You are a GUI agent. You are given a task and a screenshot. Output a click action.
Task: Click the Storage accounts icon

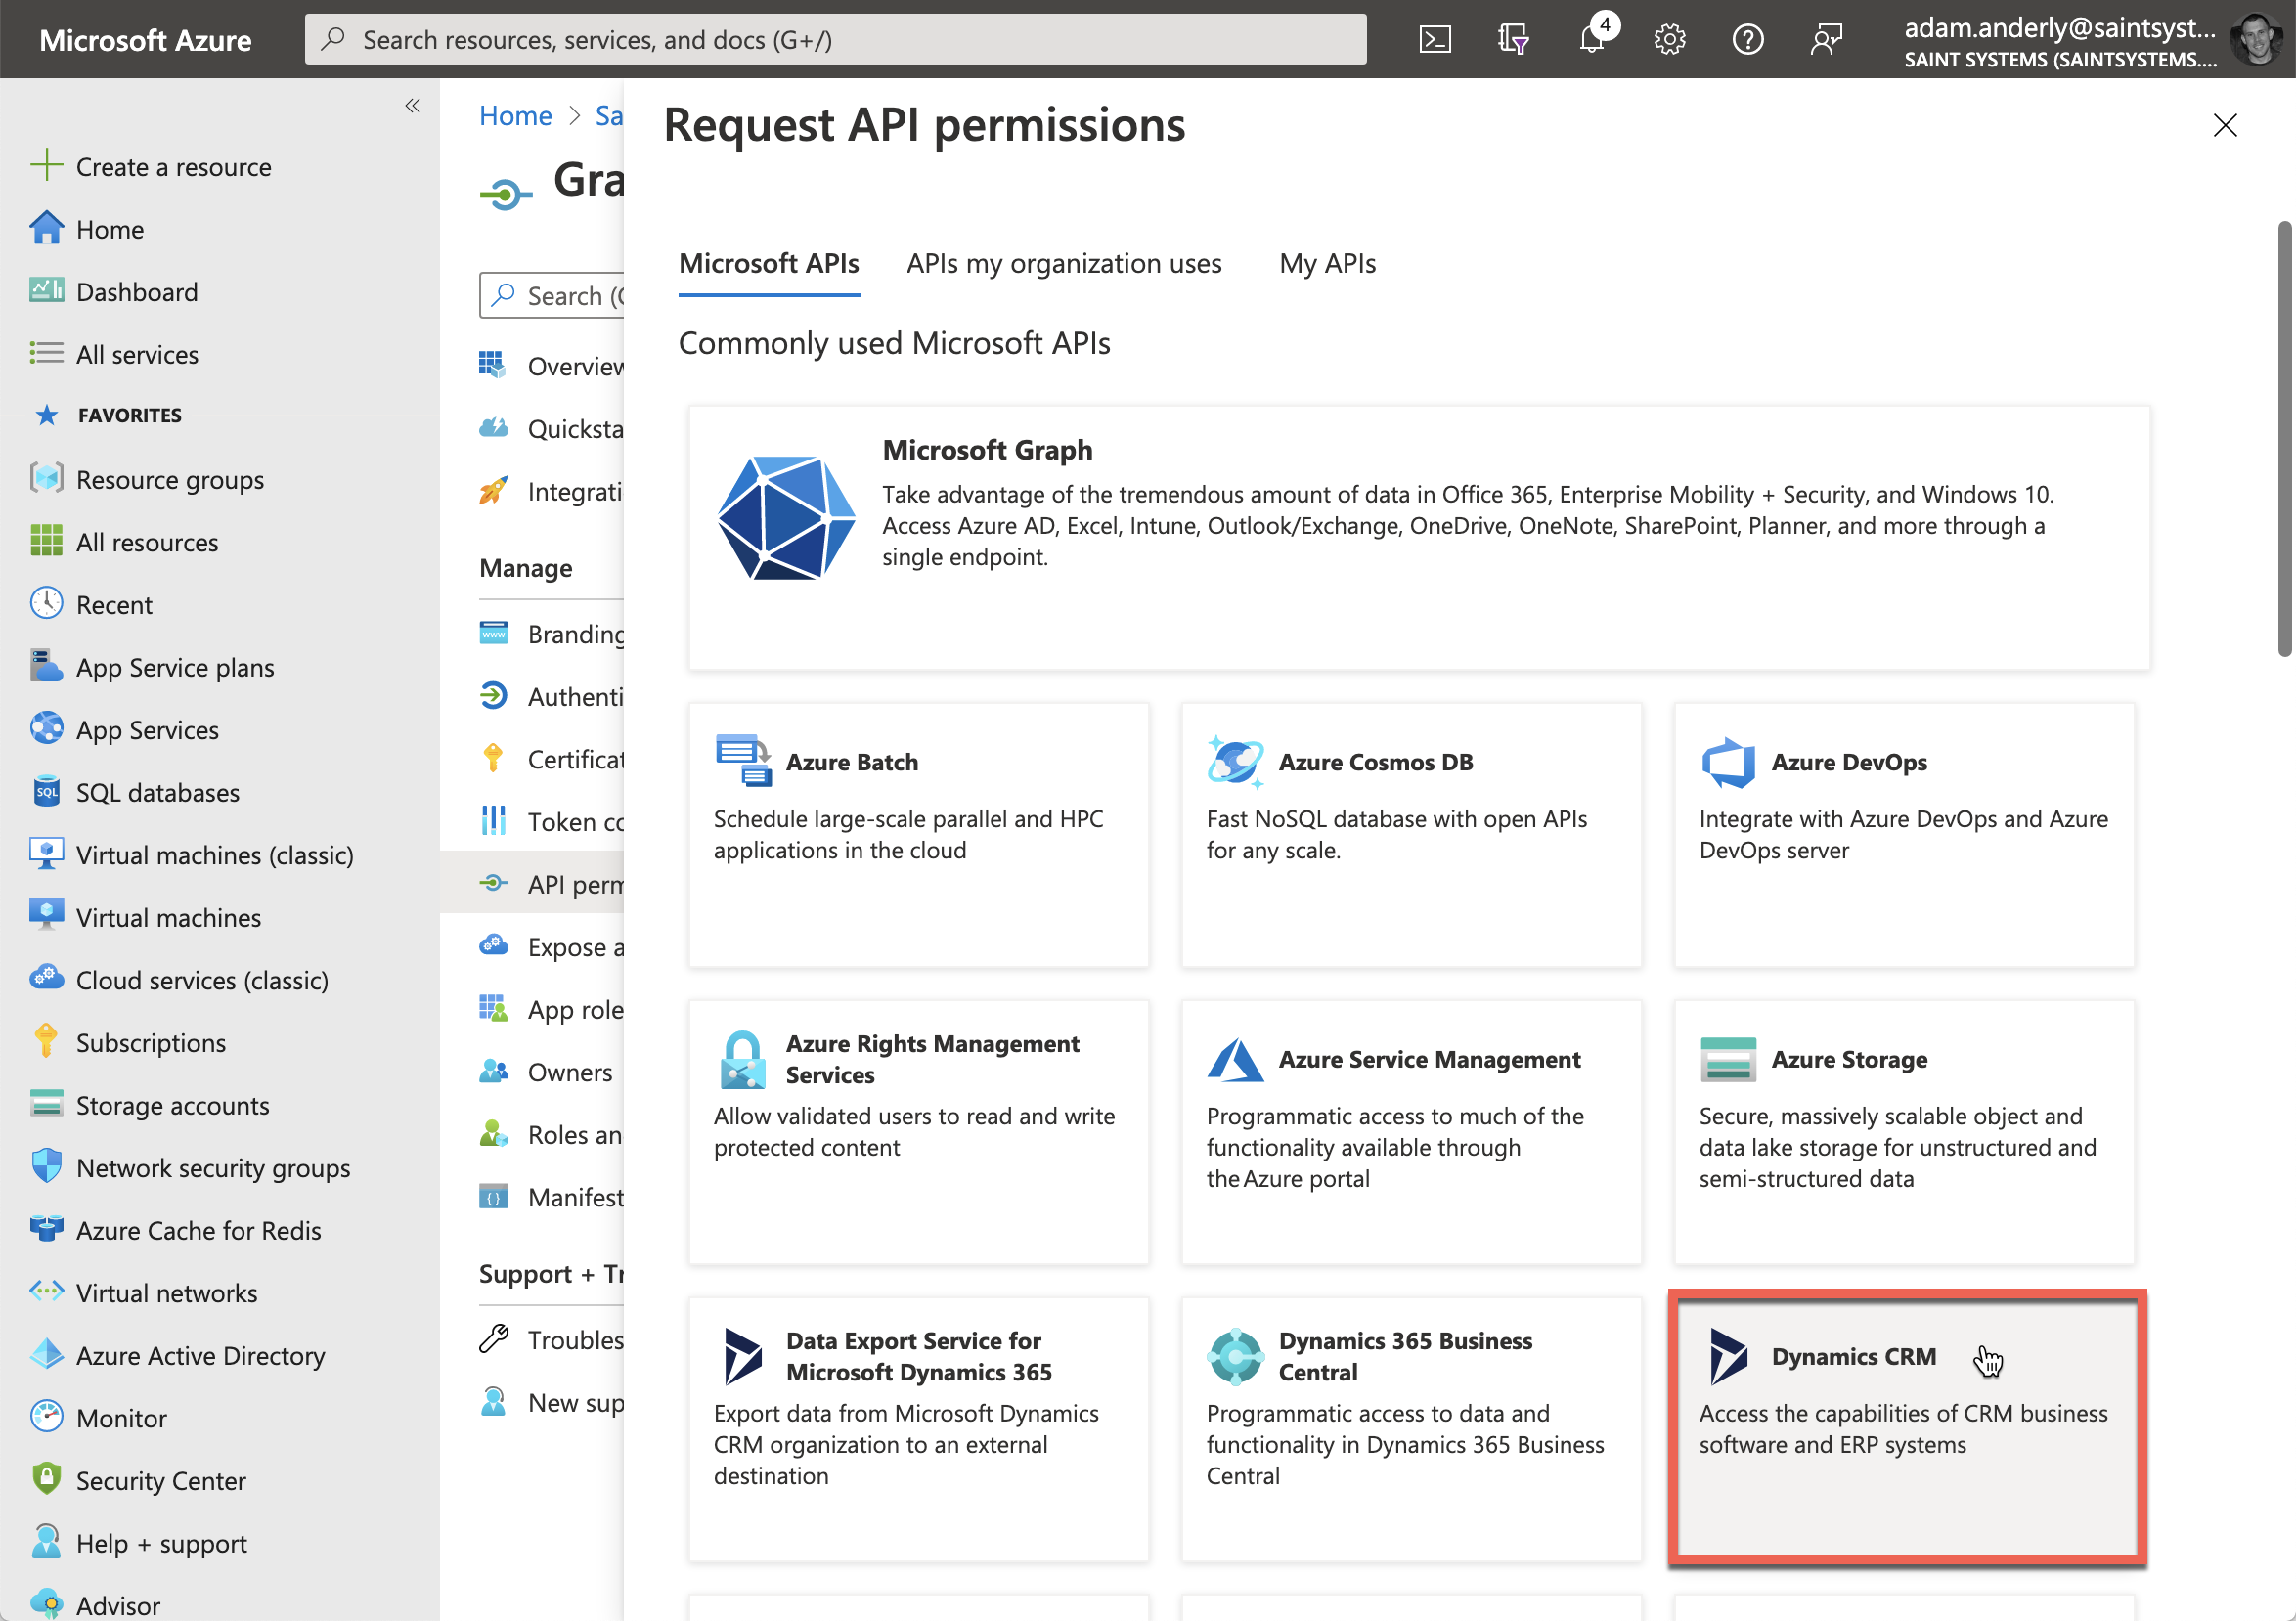pyautogui.click(x=46, y=1104)
